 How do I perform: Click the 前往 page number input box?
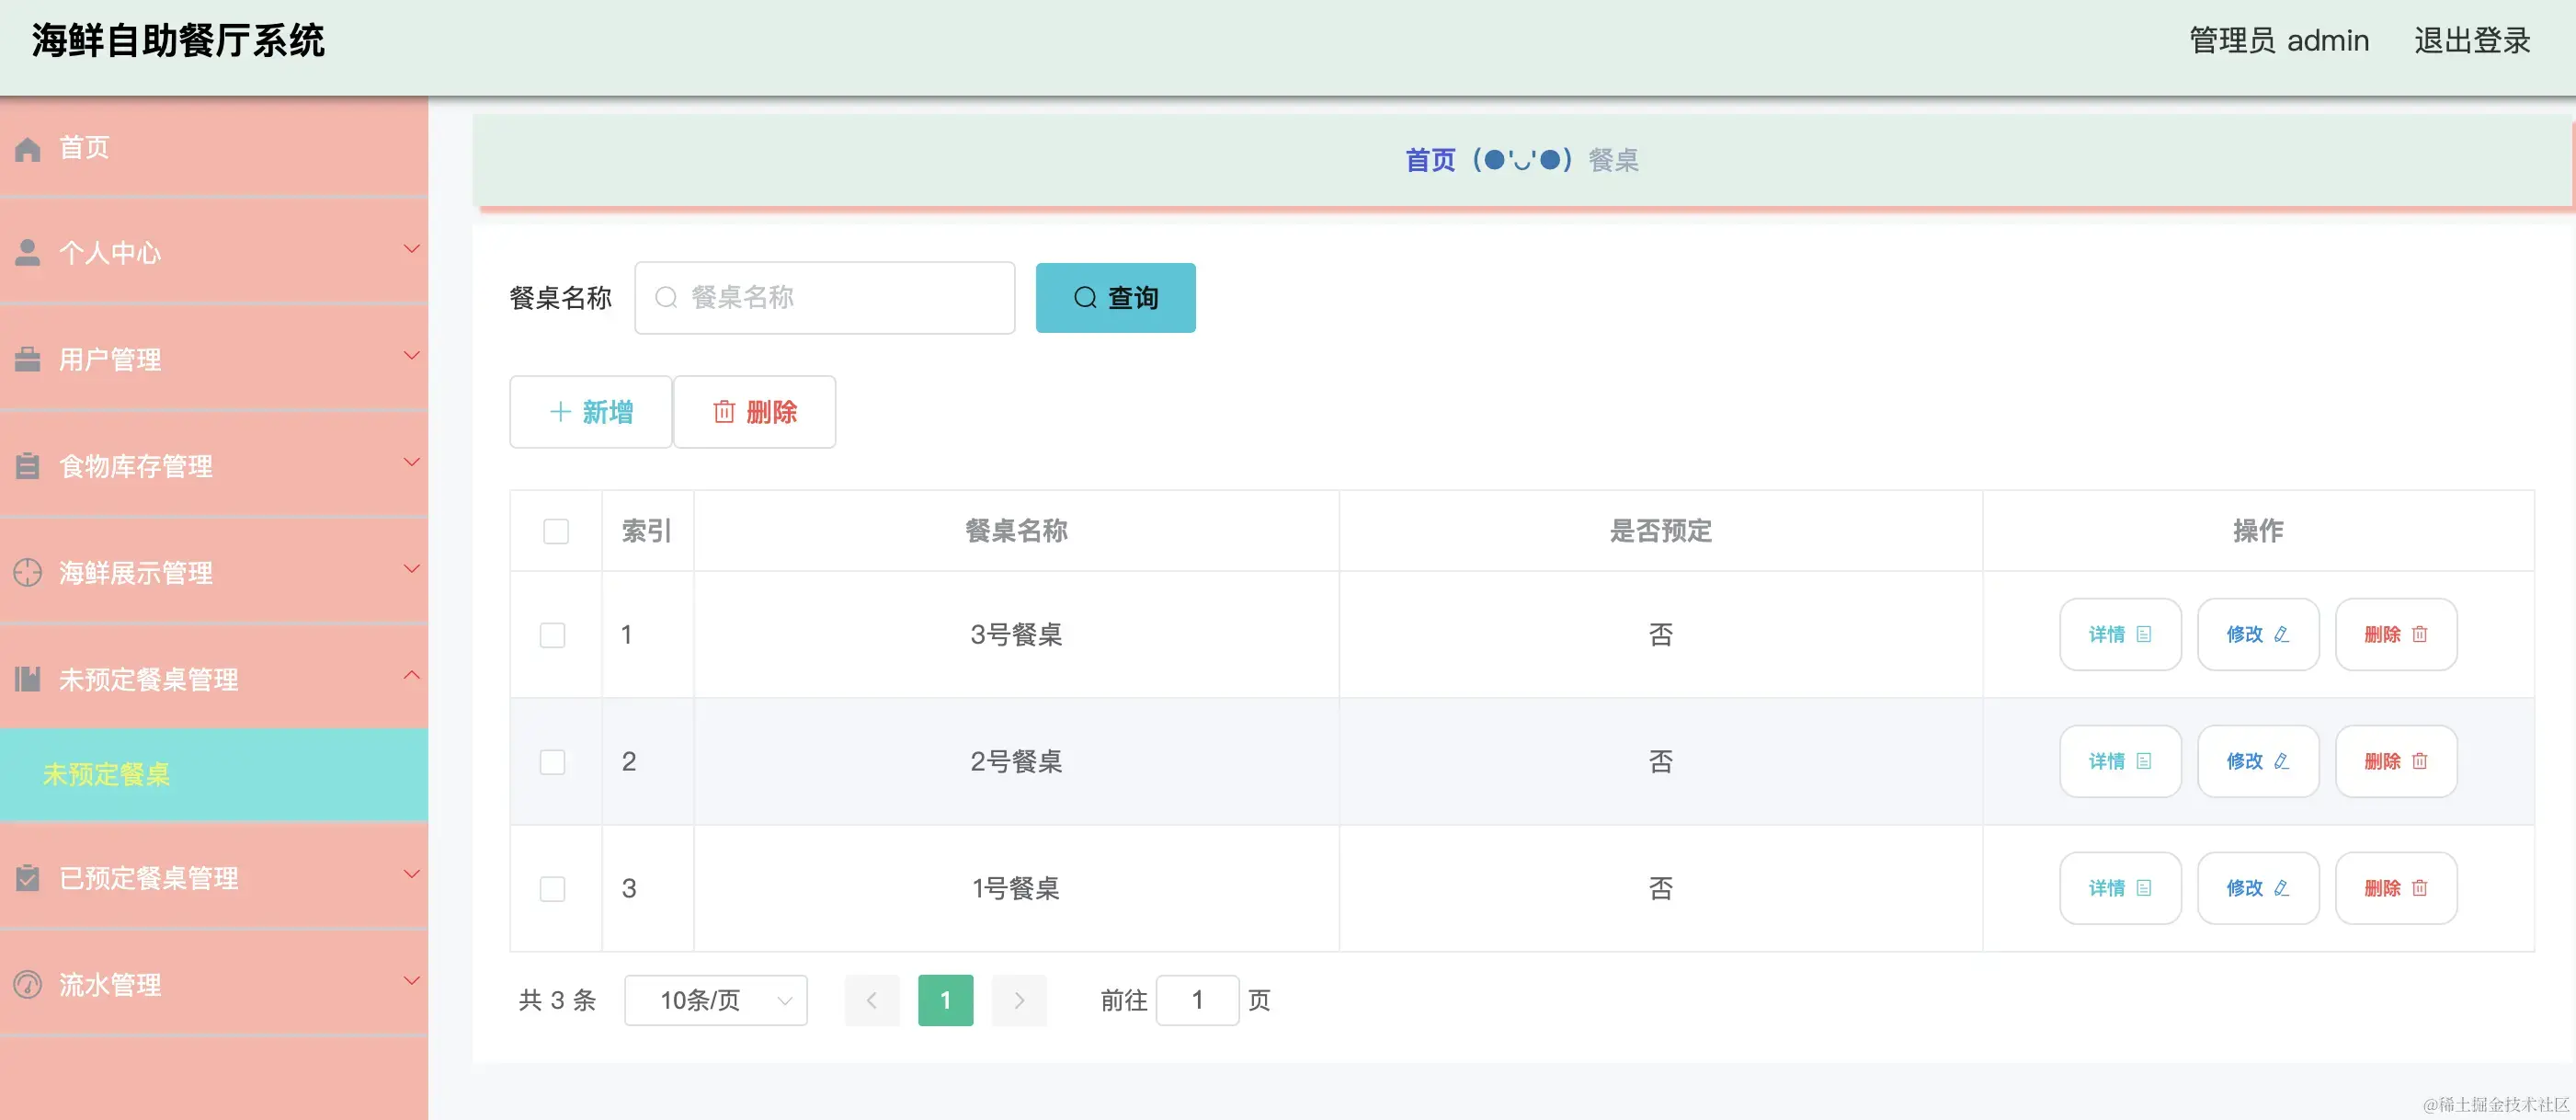click(1197, 1000)
